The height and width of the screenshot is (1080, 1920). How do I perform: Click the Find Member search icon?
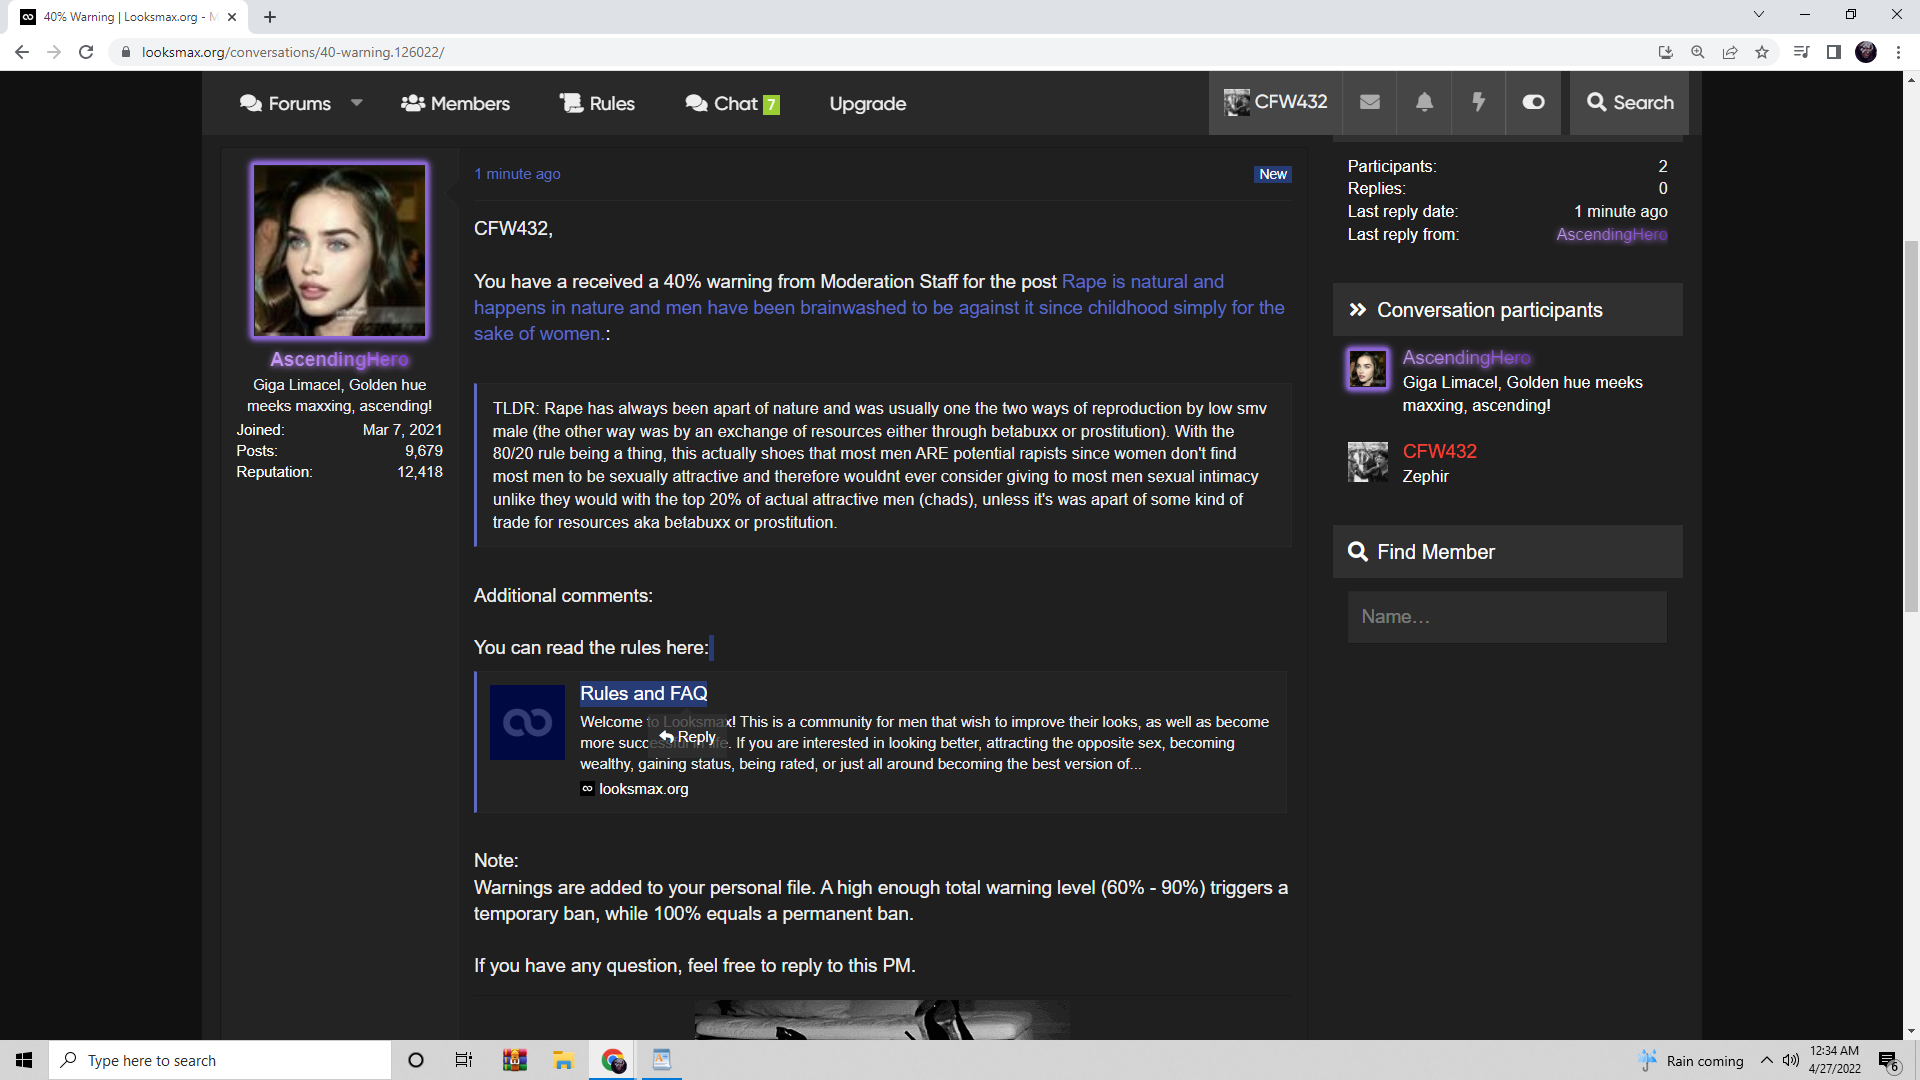coord(1357,552)
